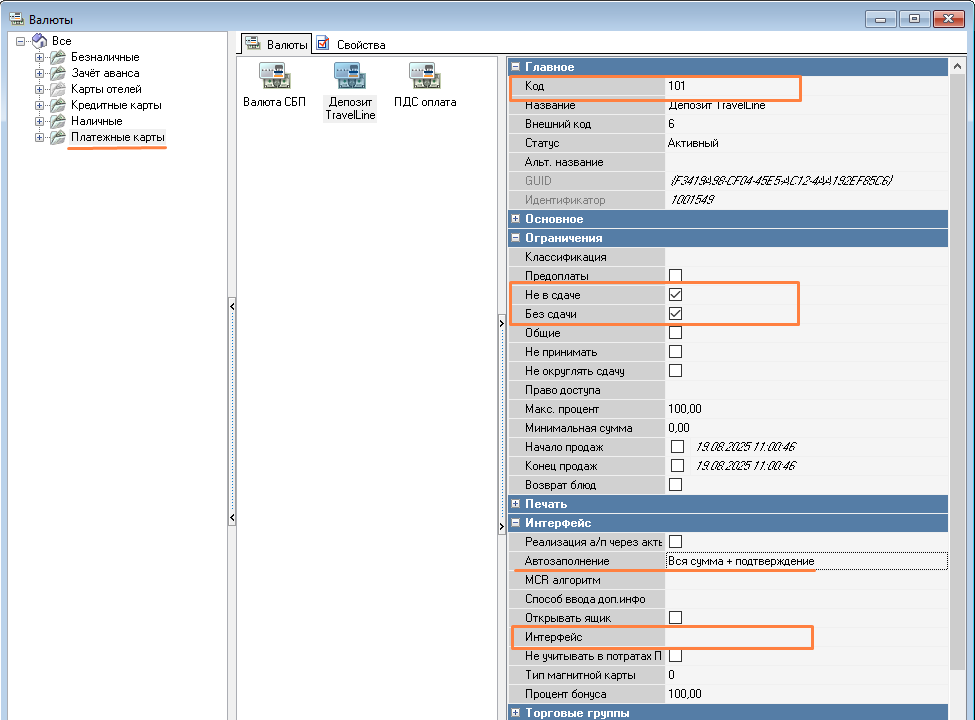Switch to the Свойства tab
975x720 pixels.
351,44
